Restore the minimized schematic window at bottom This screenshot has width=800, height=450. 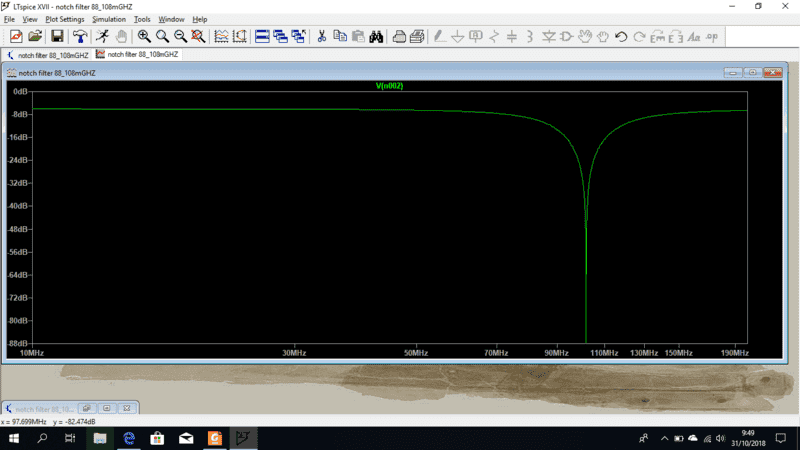(87, 408)
